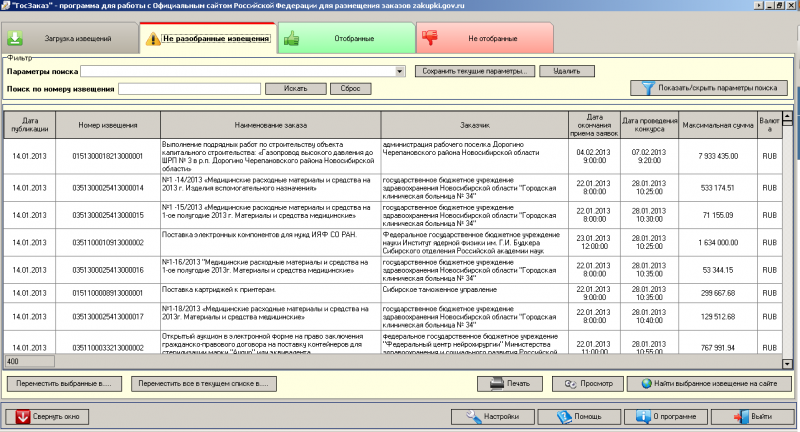
Task: Click the Просмотр preview icon
Action: click(570, 384)
